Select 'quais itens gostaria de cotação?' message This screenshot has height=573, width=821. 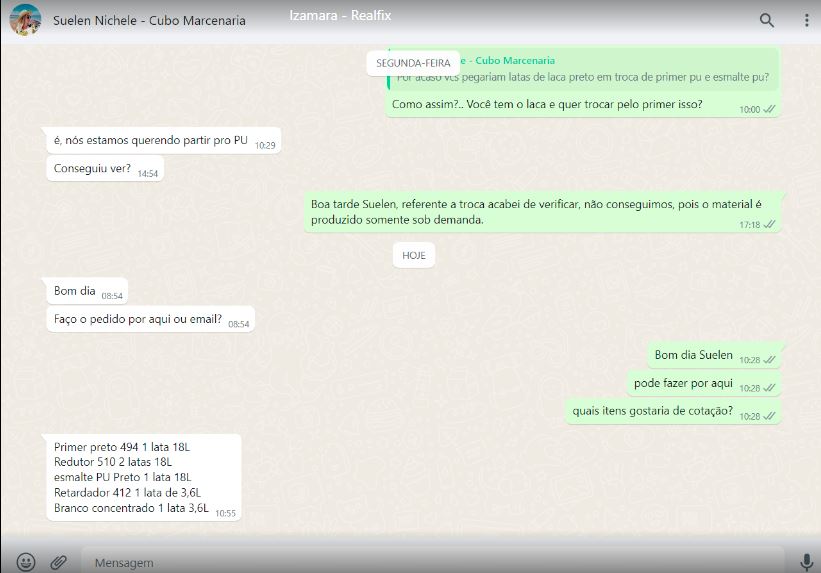tap(652, 411)
